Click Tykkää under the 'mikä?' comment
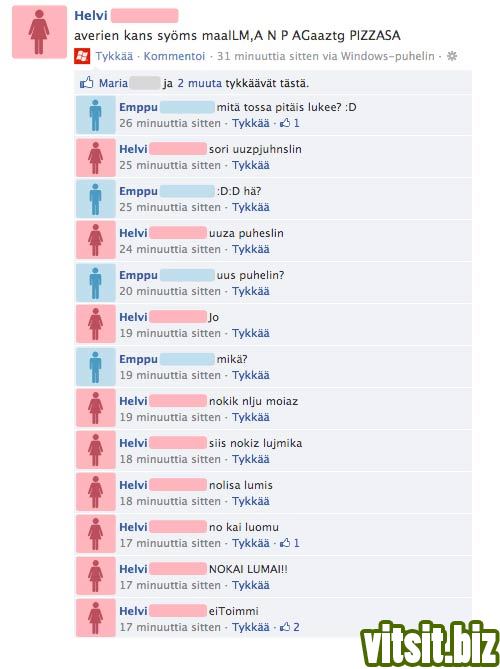Screen dimensions: 500x669 pyautogui.click(x=251, y=375)
